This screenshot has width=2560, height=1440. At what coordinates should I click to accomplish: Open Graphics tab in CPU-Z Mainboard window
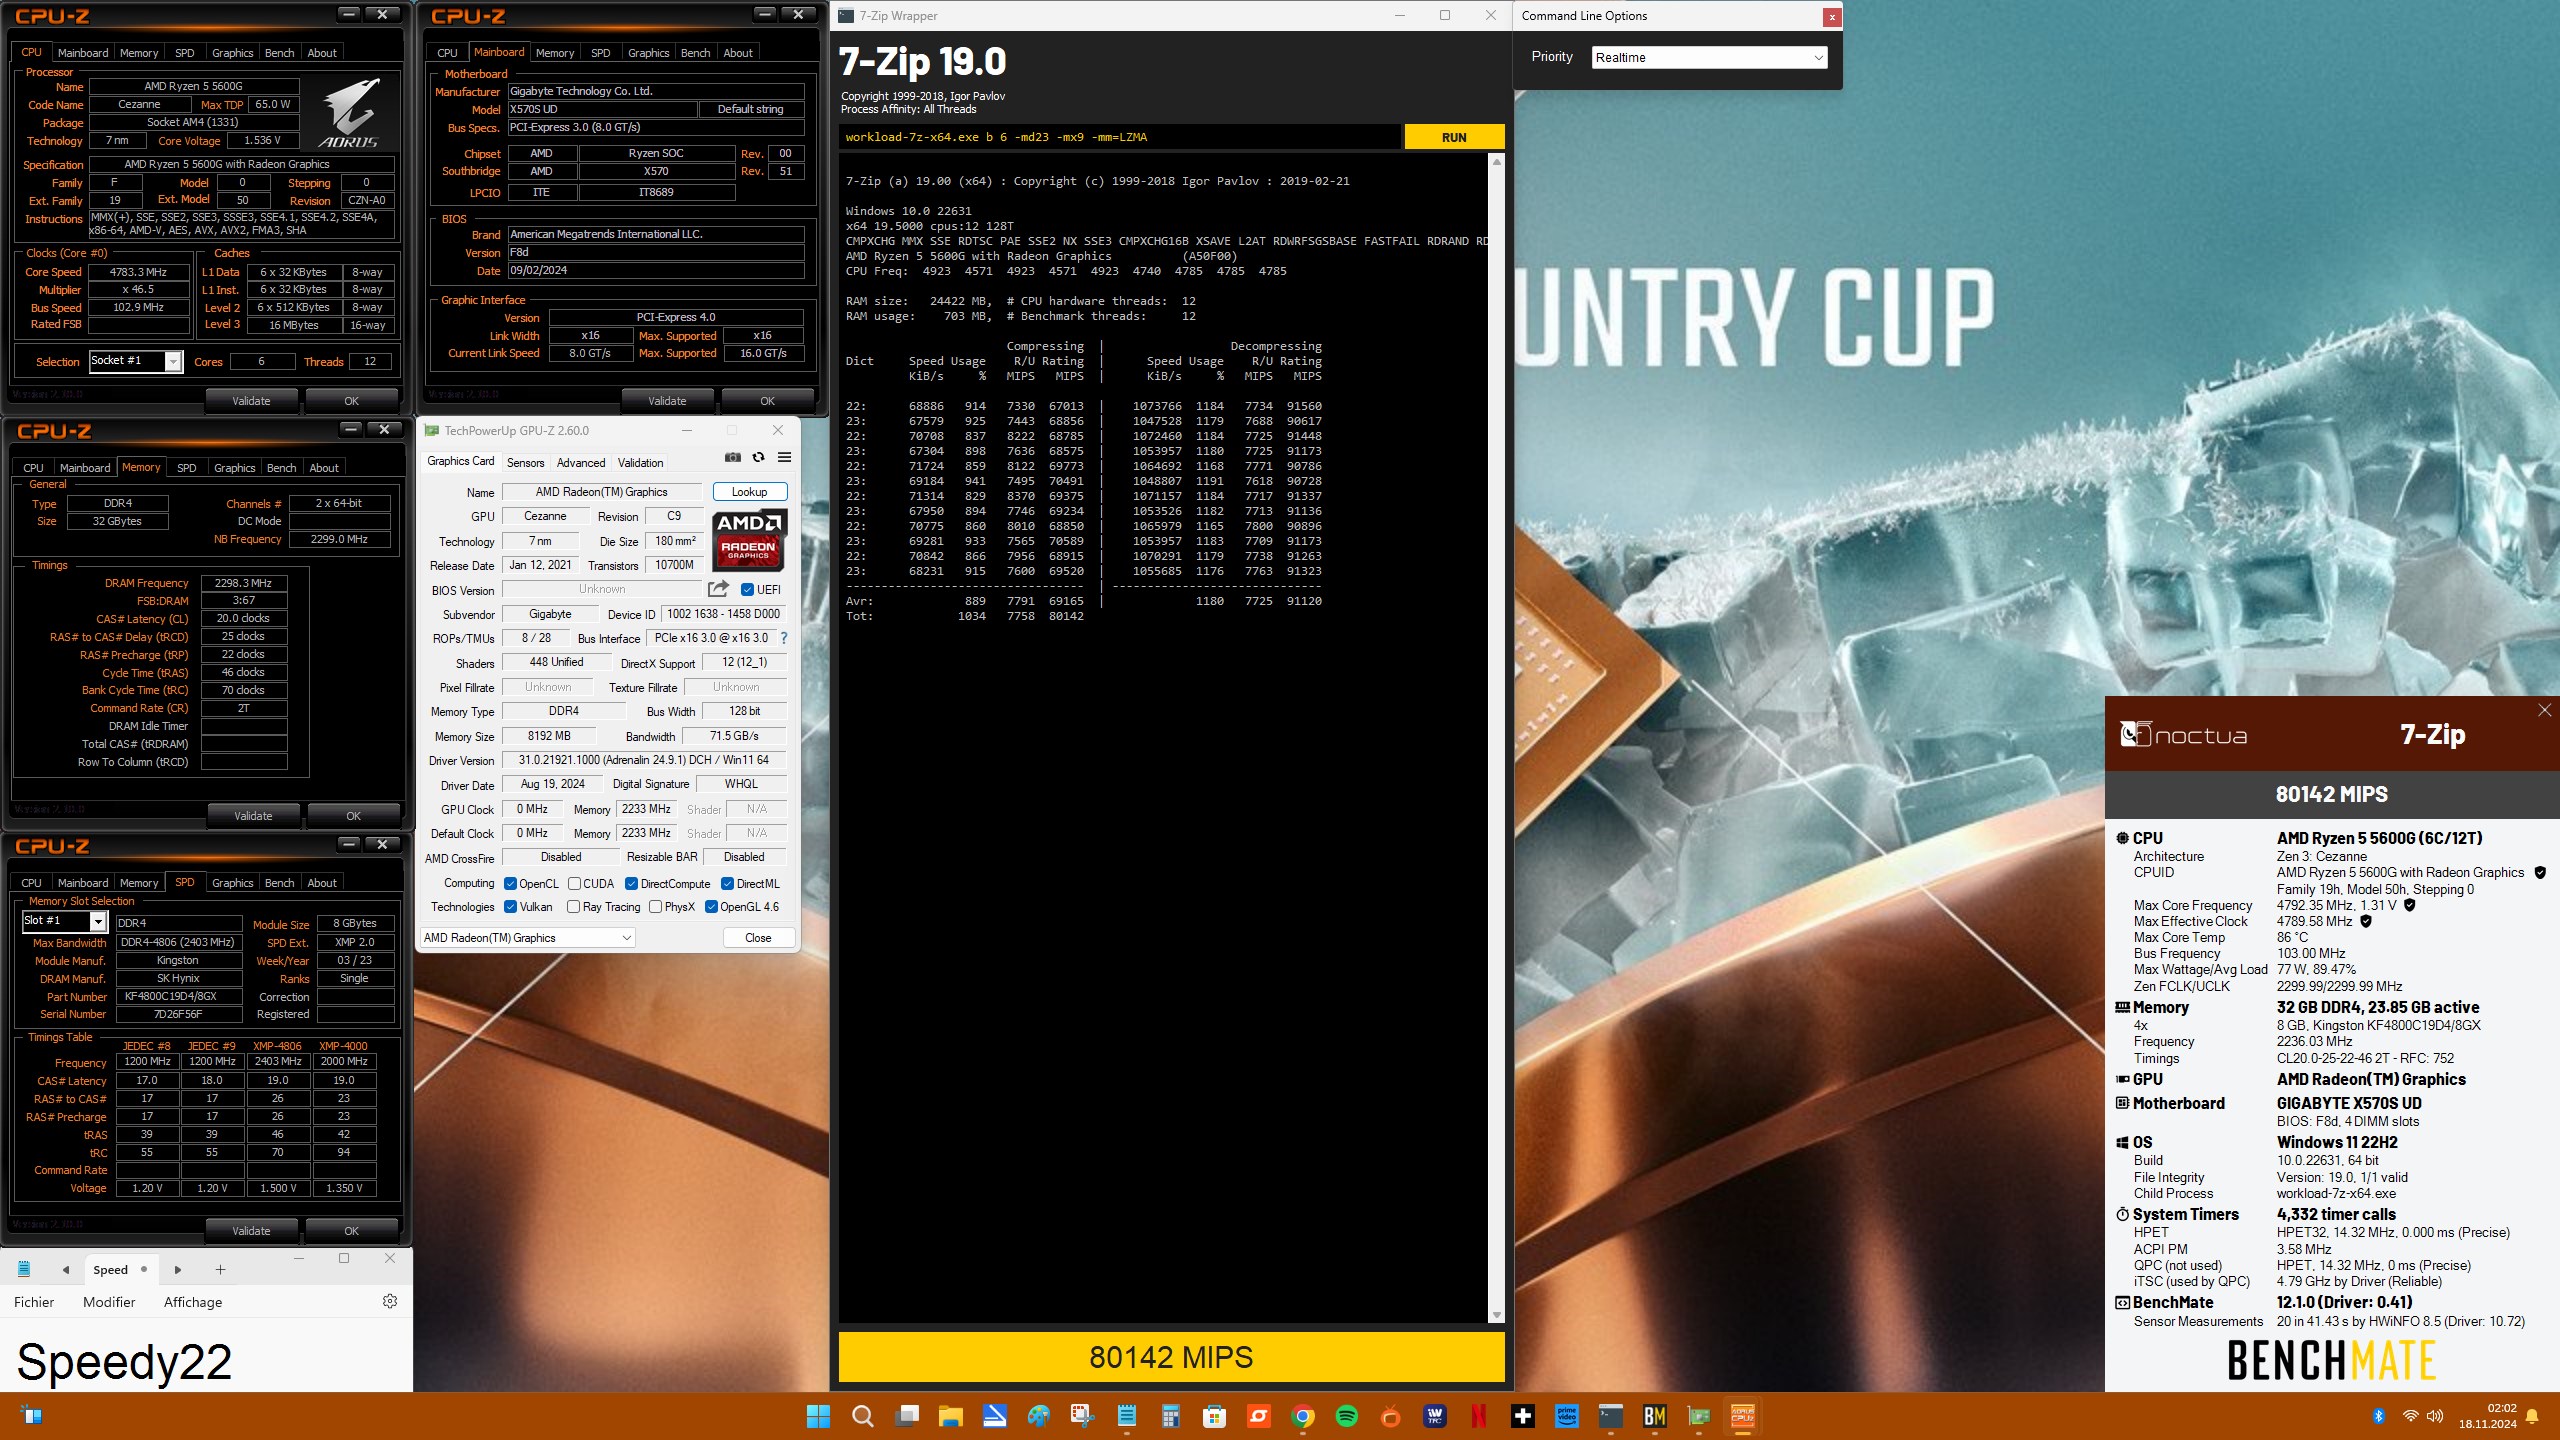[x=648, y=53]
